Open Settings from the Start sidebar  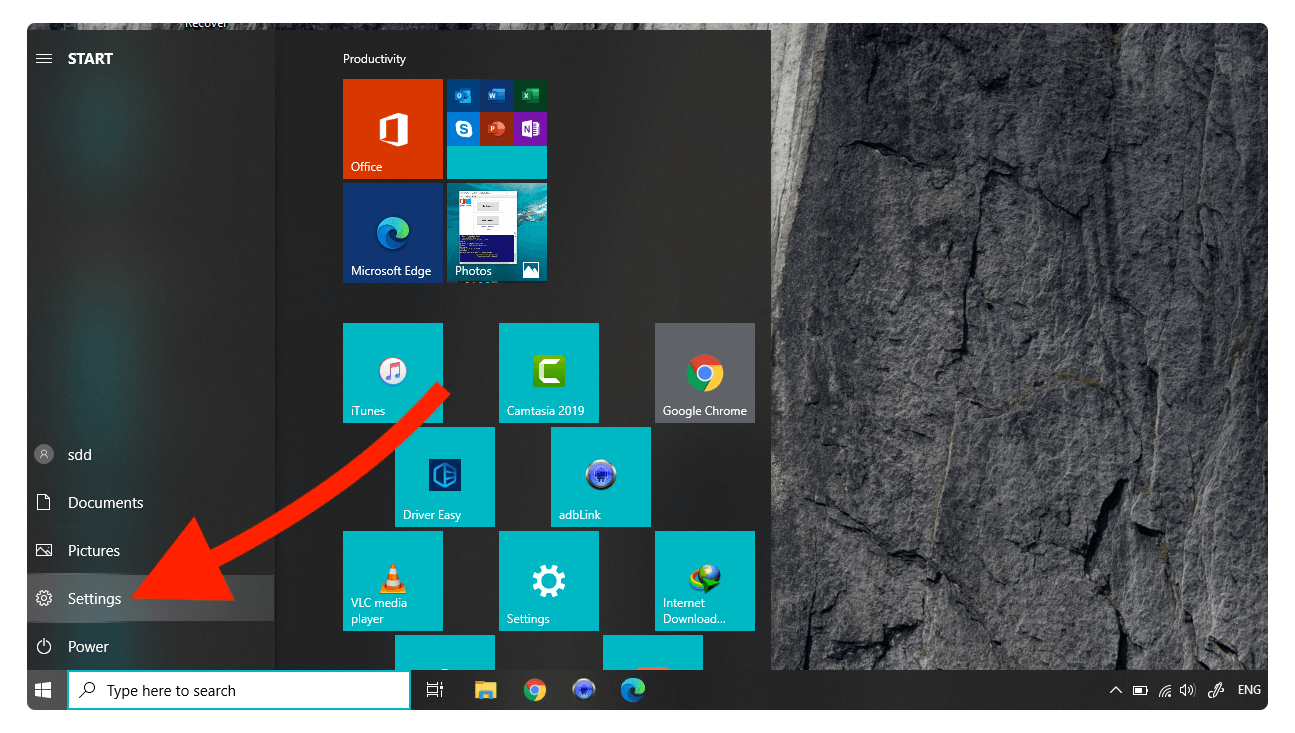(x=150, y=599)
